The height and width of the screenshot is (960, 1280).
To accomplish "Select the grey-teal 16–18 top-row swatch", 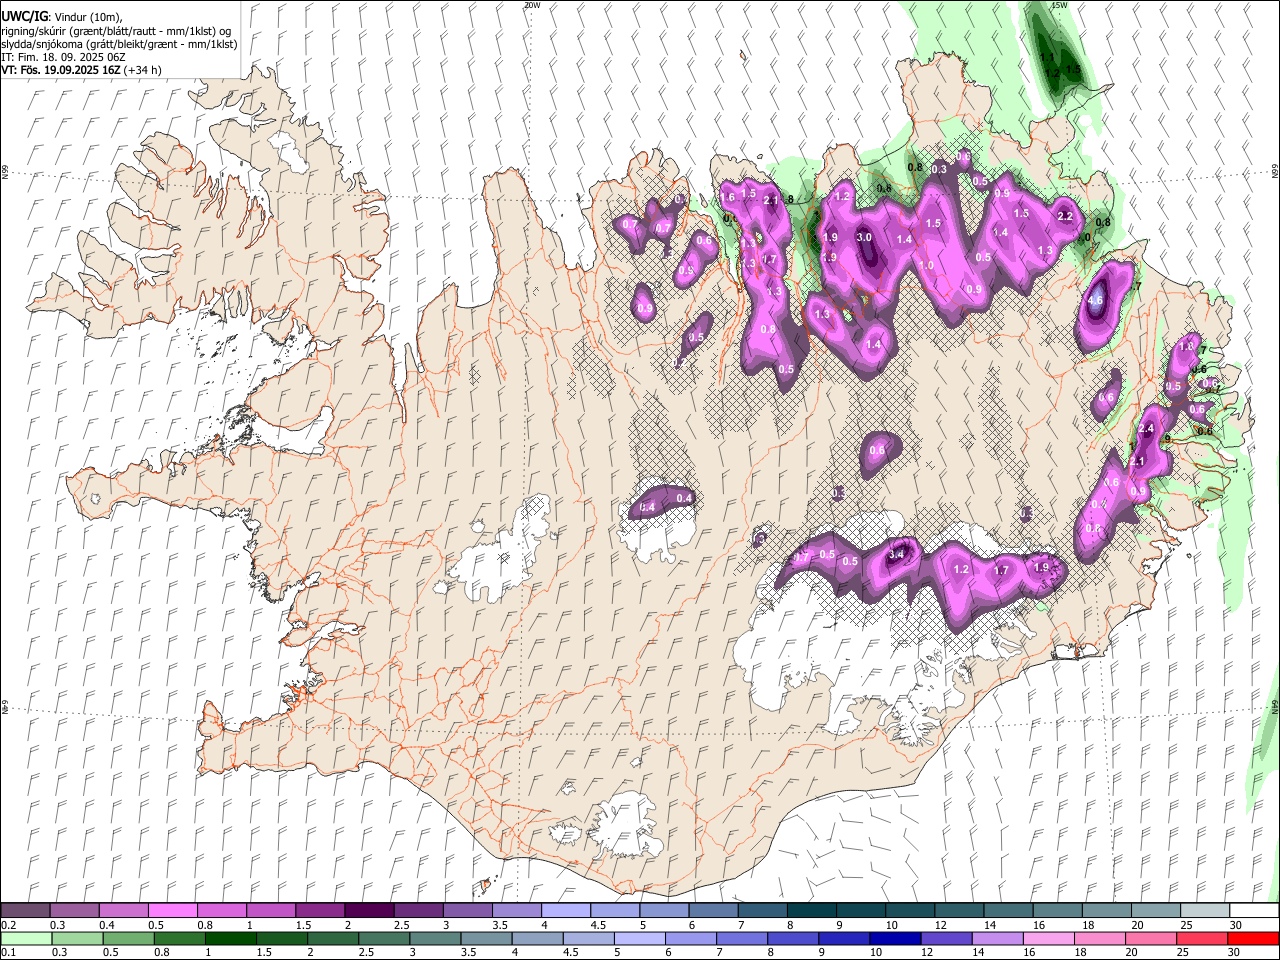I will click(x=1058, y=911).
